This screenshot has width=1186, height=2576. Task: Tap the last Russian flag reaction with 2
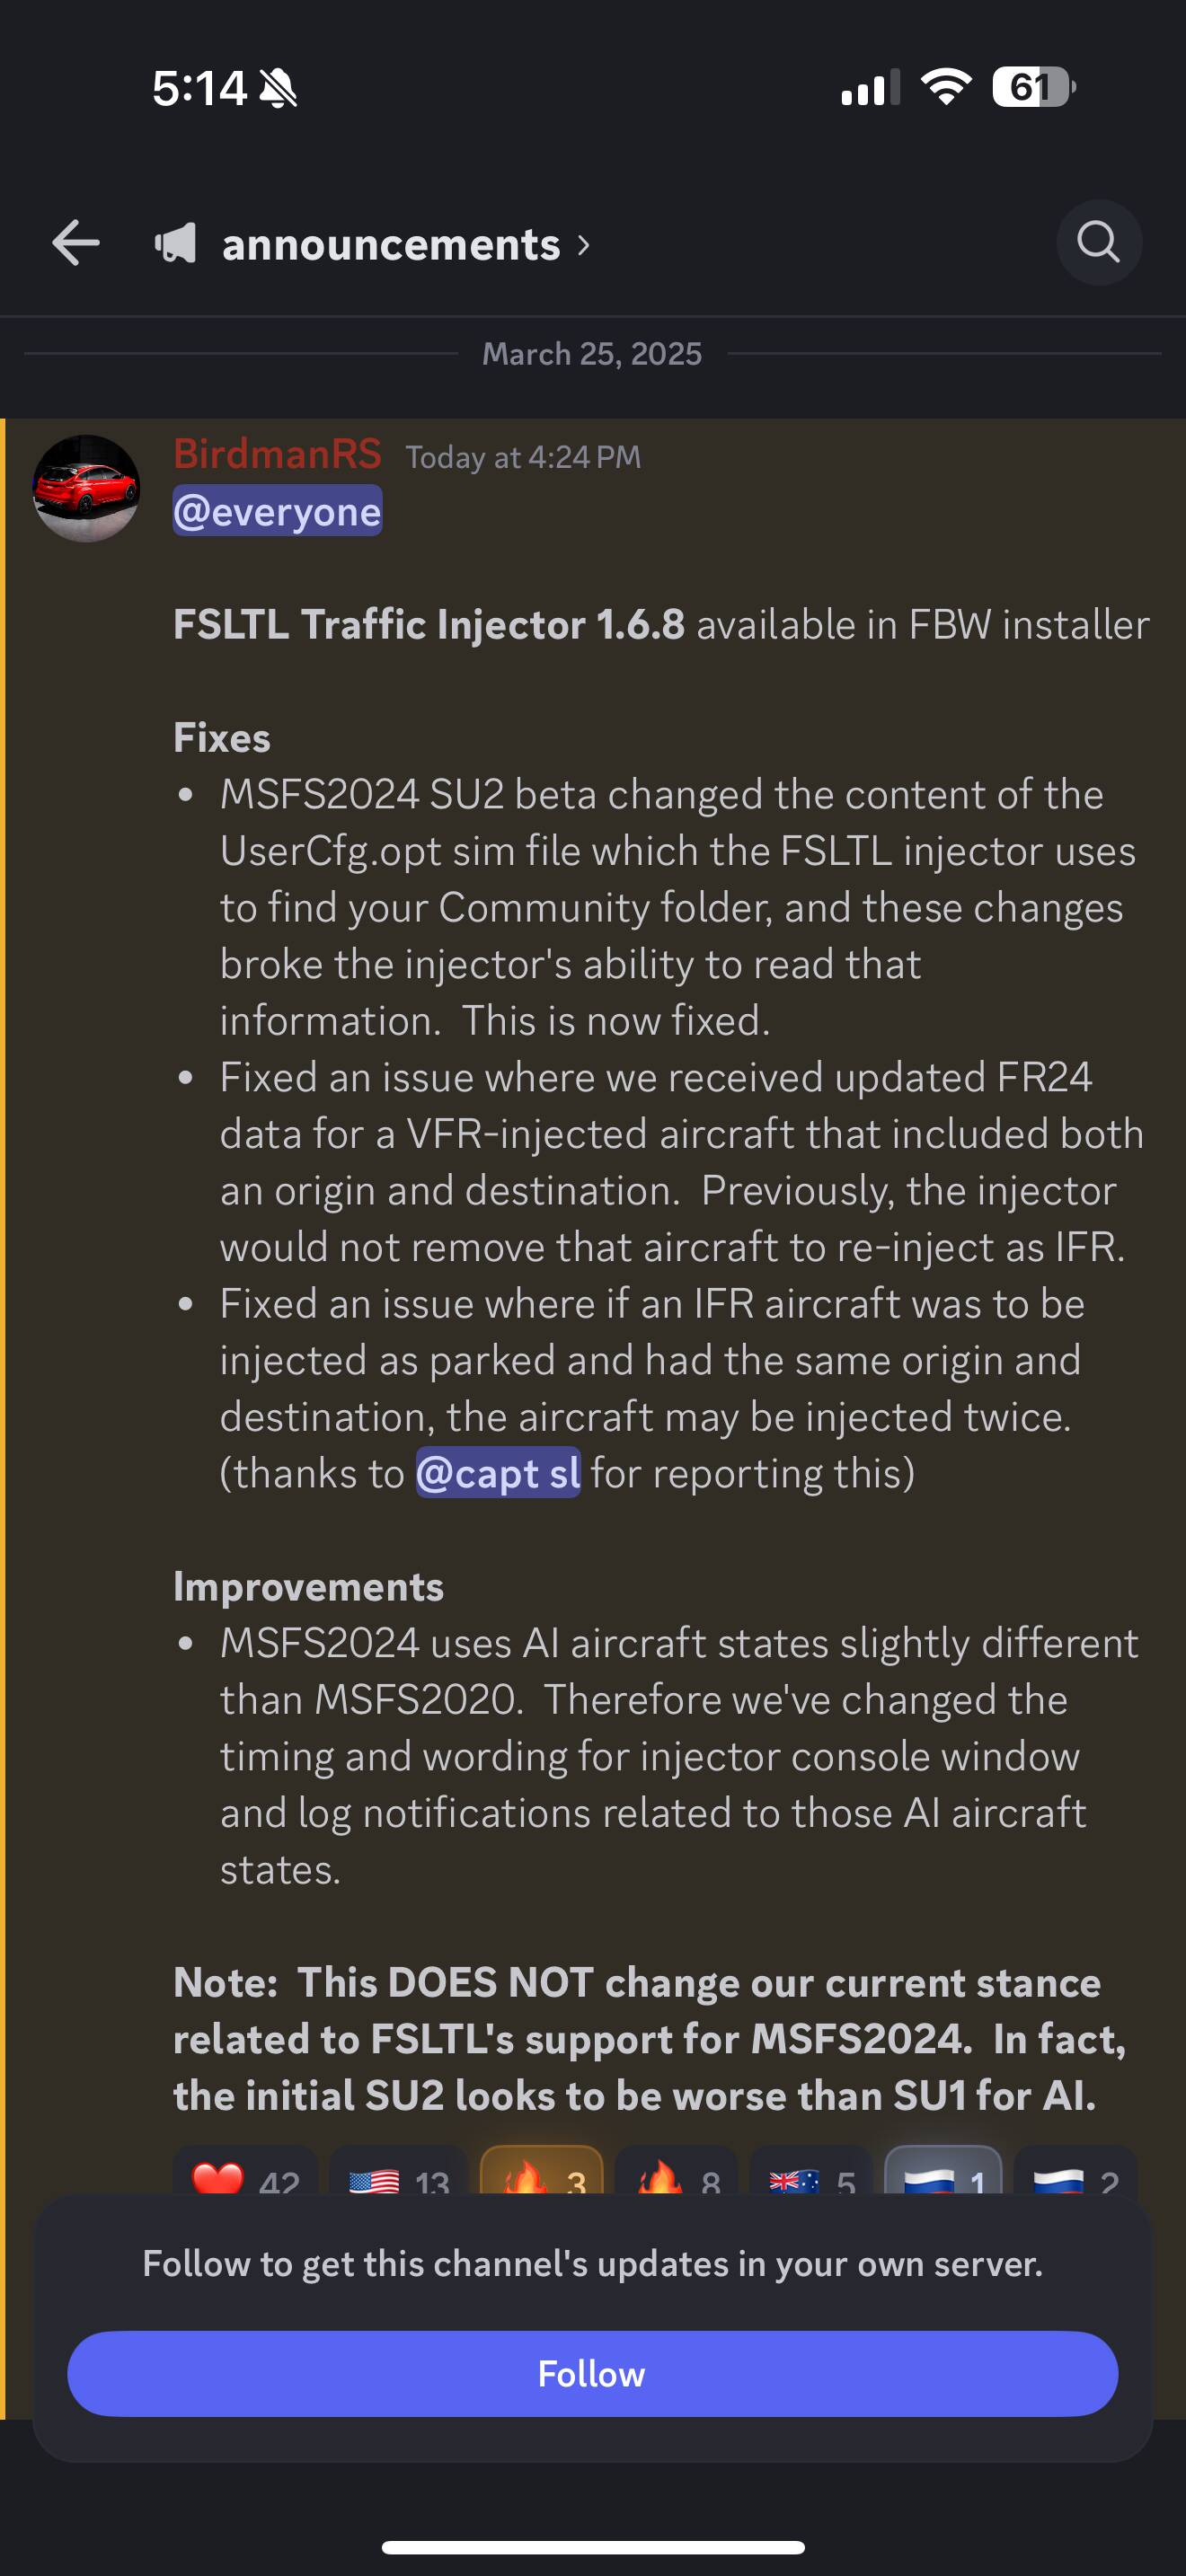1075,2172
